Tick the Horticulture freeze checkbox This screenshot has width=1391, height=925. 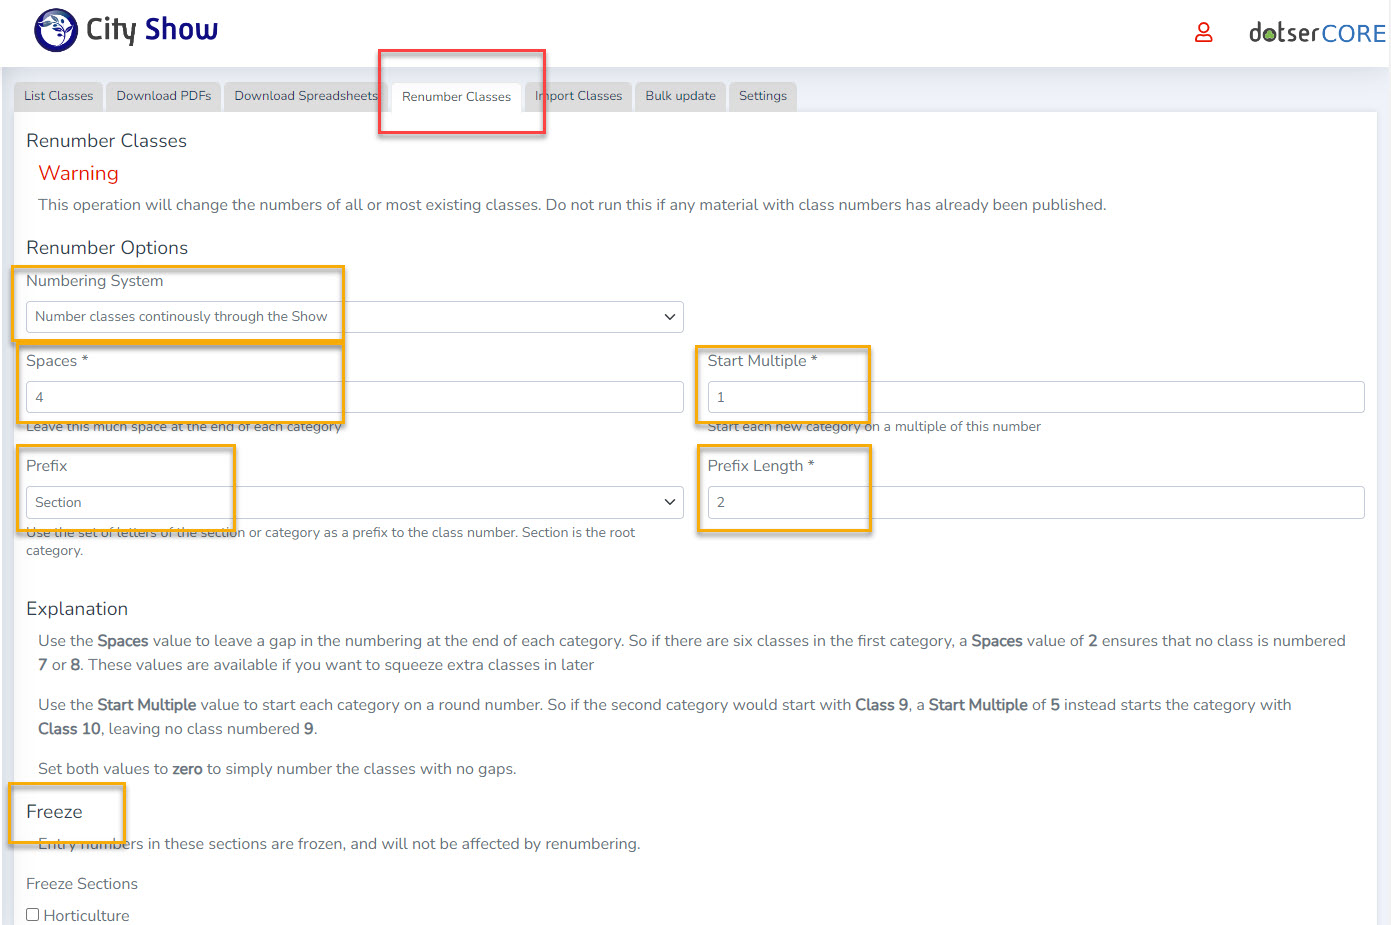click(33, 914)
